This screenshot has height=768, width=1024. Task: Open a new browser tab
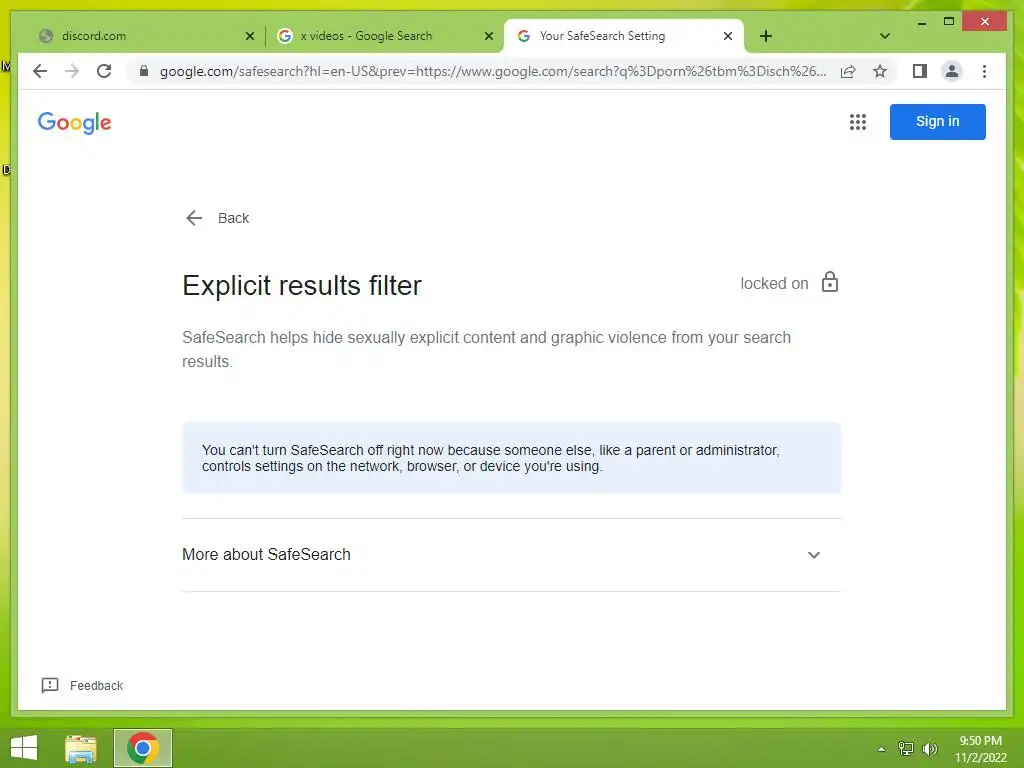pos(766,36)
